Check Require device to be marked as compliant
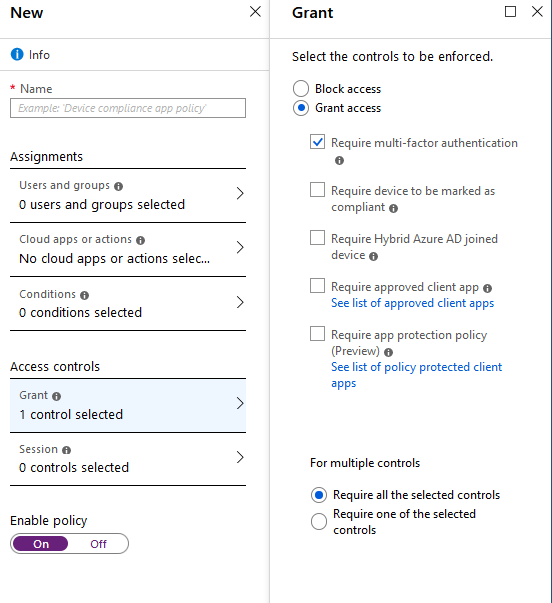This screenshot has width=552, height=603. (x=317, y=190)
